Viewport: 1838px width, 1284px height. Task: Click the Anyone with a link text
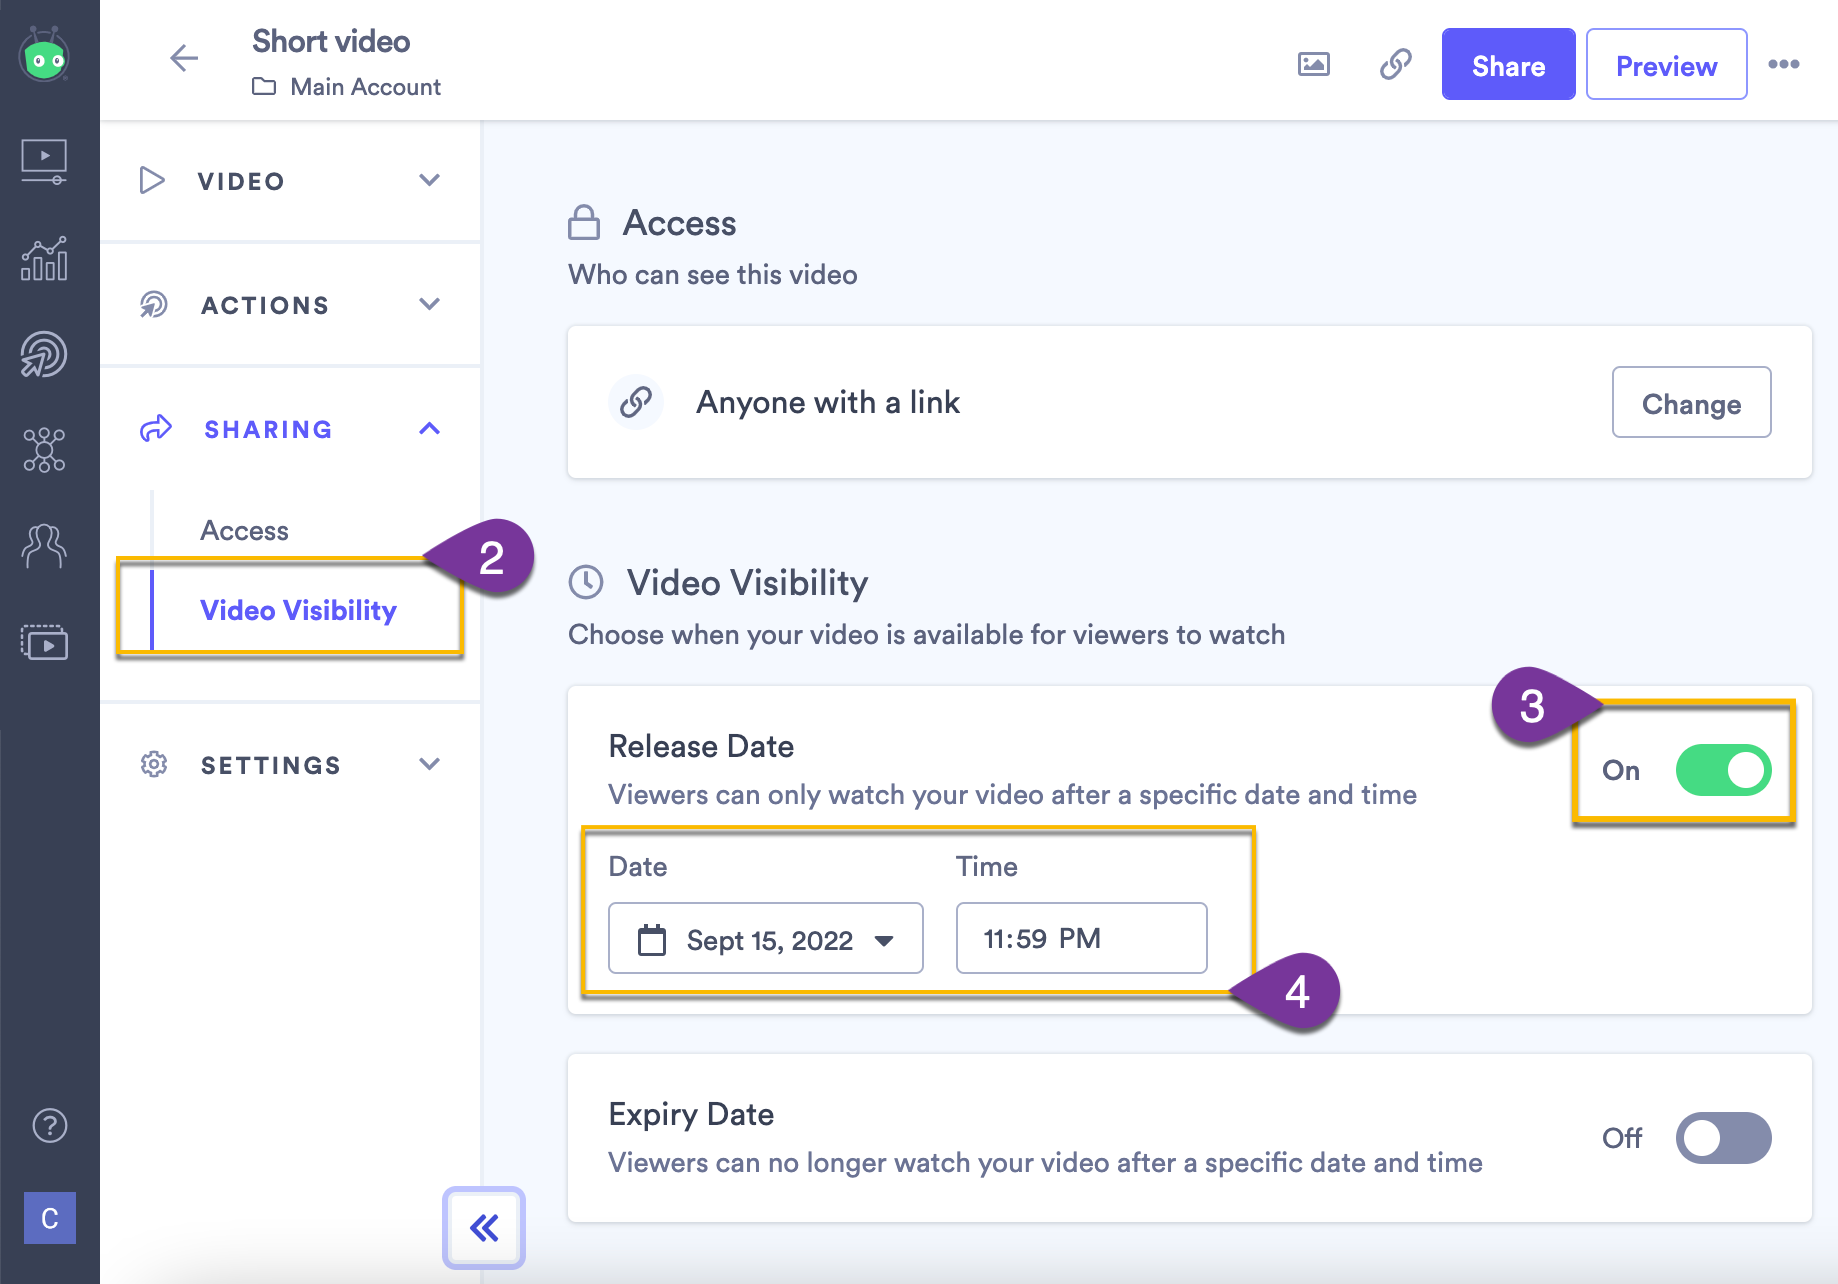[x=828, y=402]
